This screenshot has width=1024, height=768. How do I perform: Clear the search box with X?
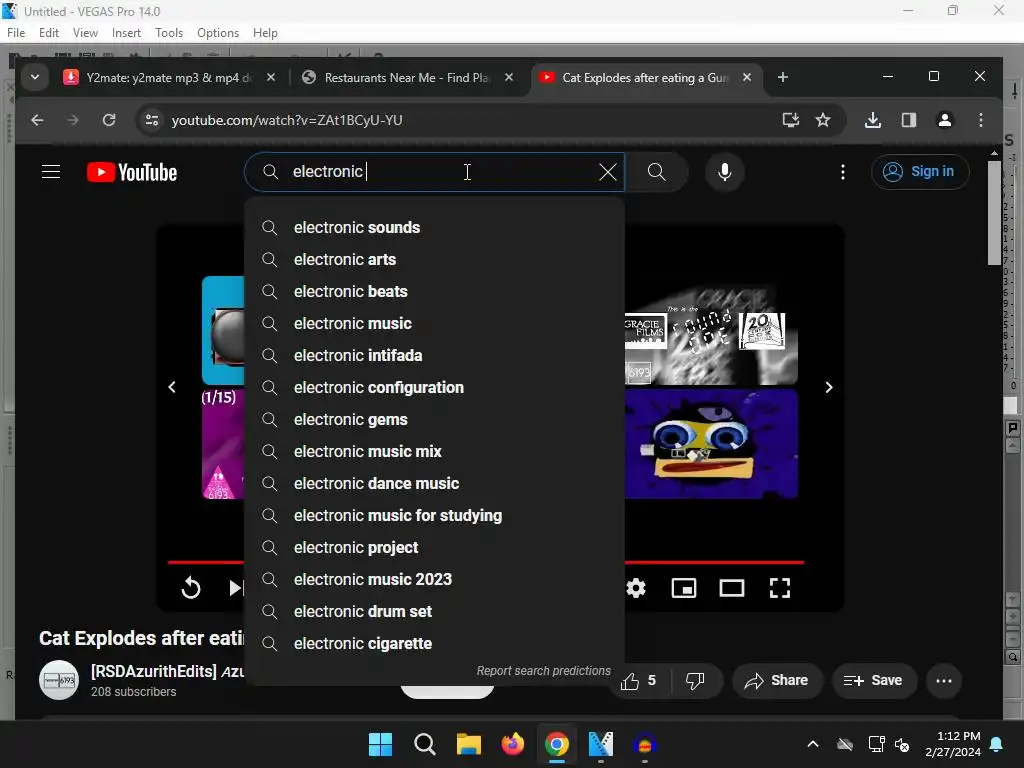[607, 172]
